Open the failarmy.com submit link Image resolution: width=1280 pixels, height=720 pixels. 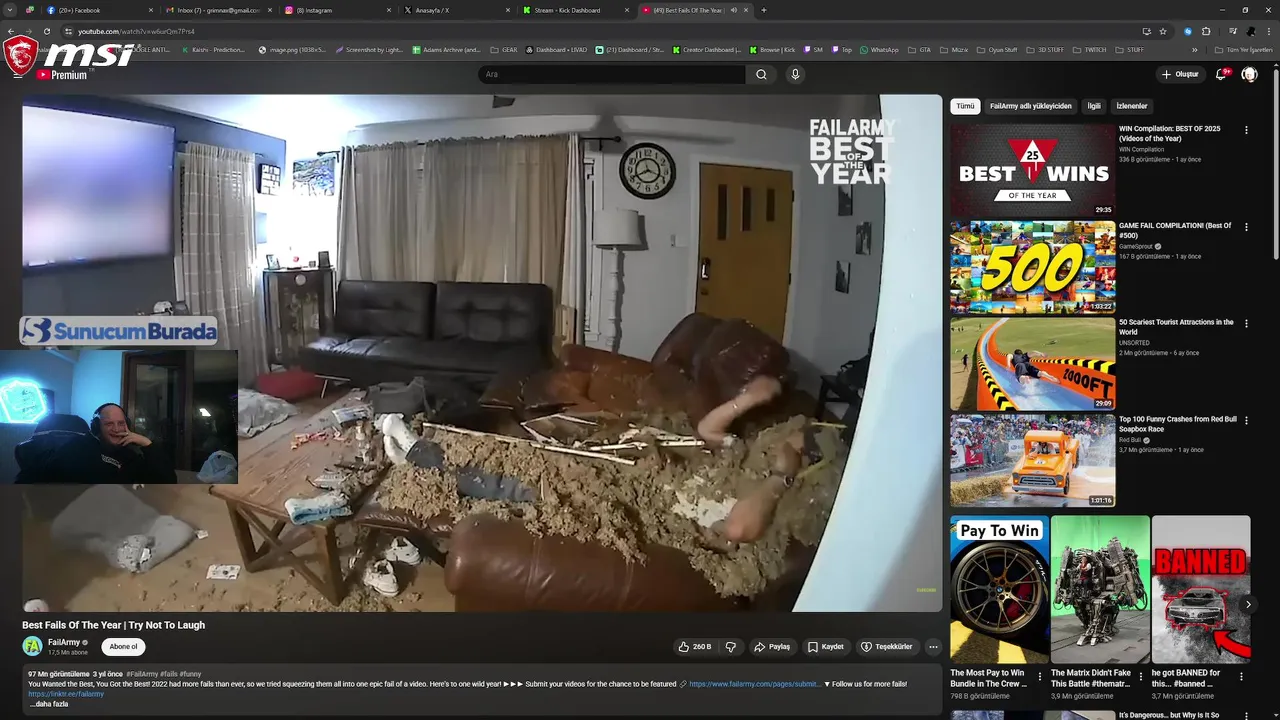click(x=755, y=684)
